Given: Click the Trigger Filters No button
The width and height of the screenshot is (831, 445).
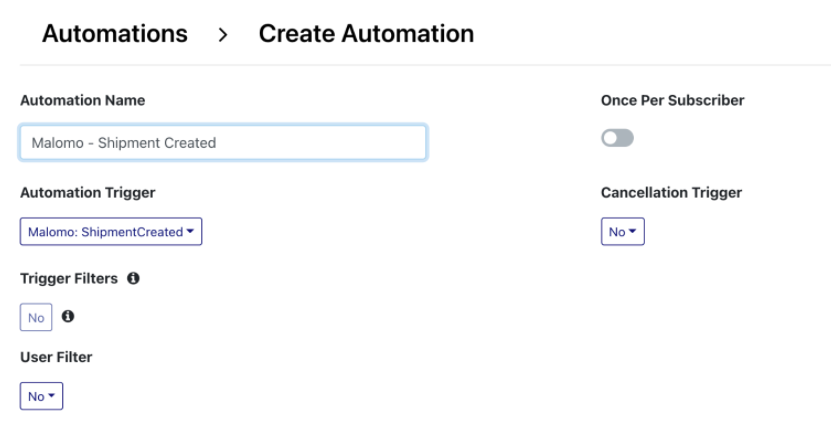Looking at the screenshot, I should click(x=36, y=317).
